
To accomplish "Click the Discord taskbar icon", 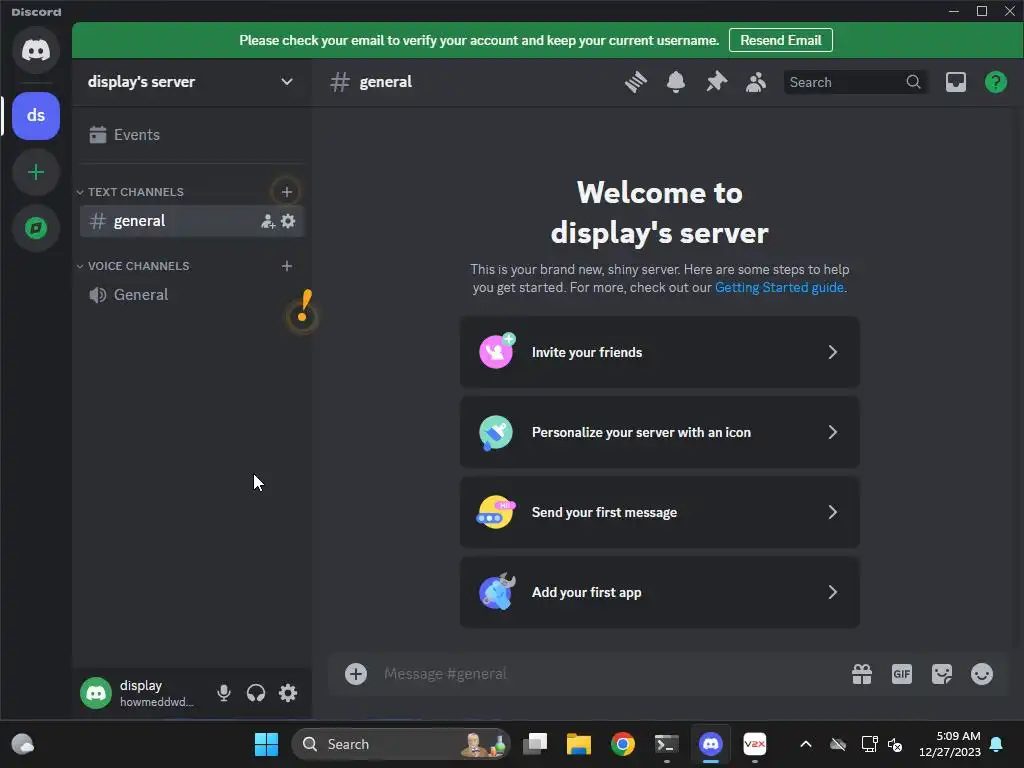I will click(x=711, y=744).
